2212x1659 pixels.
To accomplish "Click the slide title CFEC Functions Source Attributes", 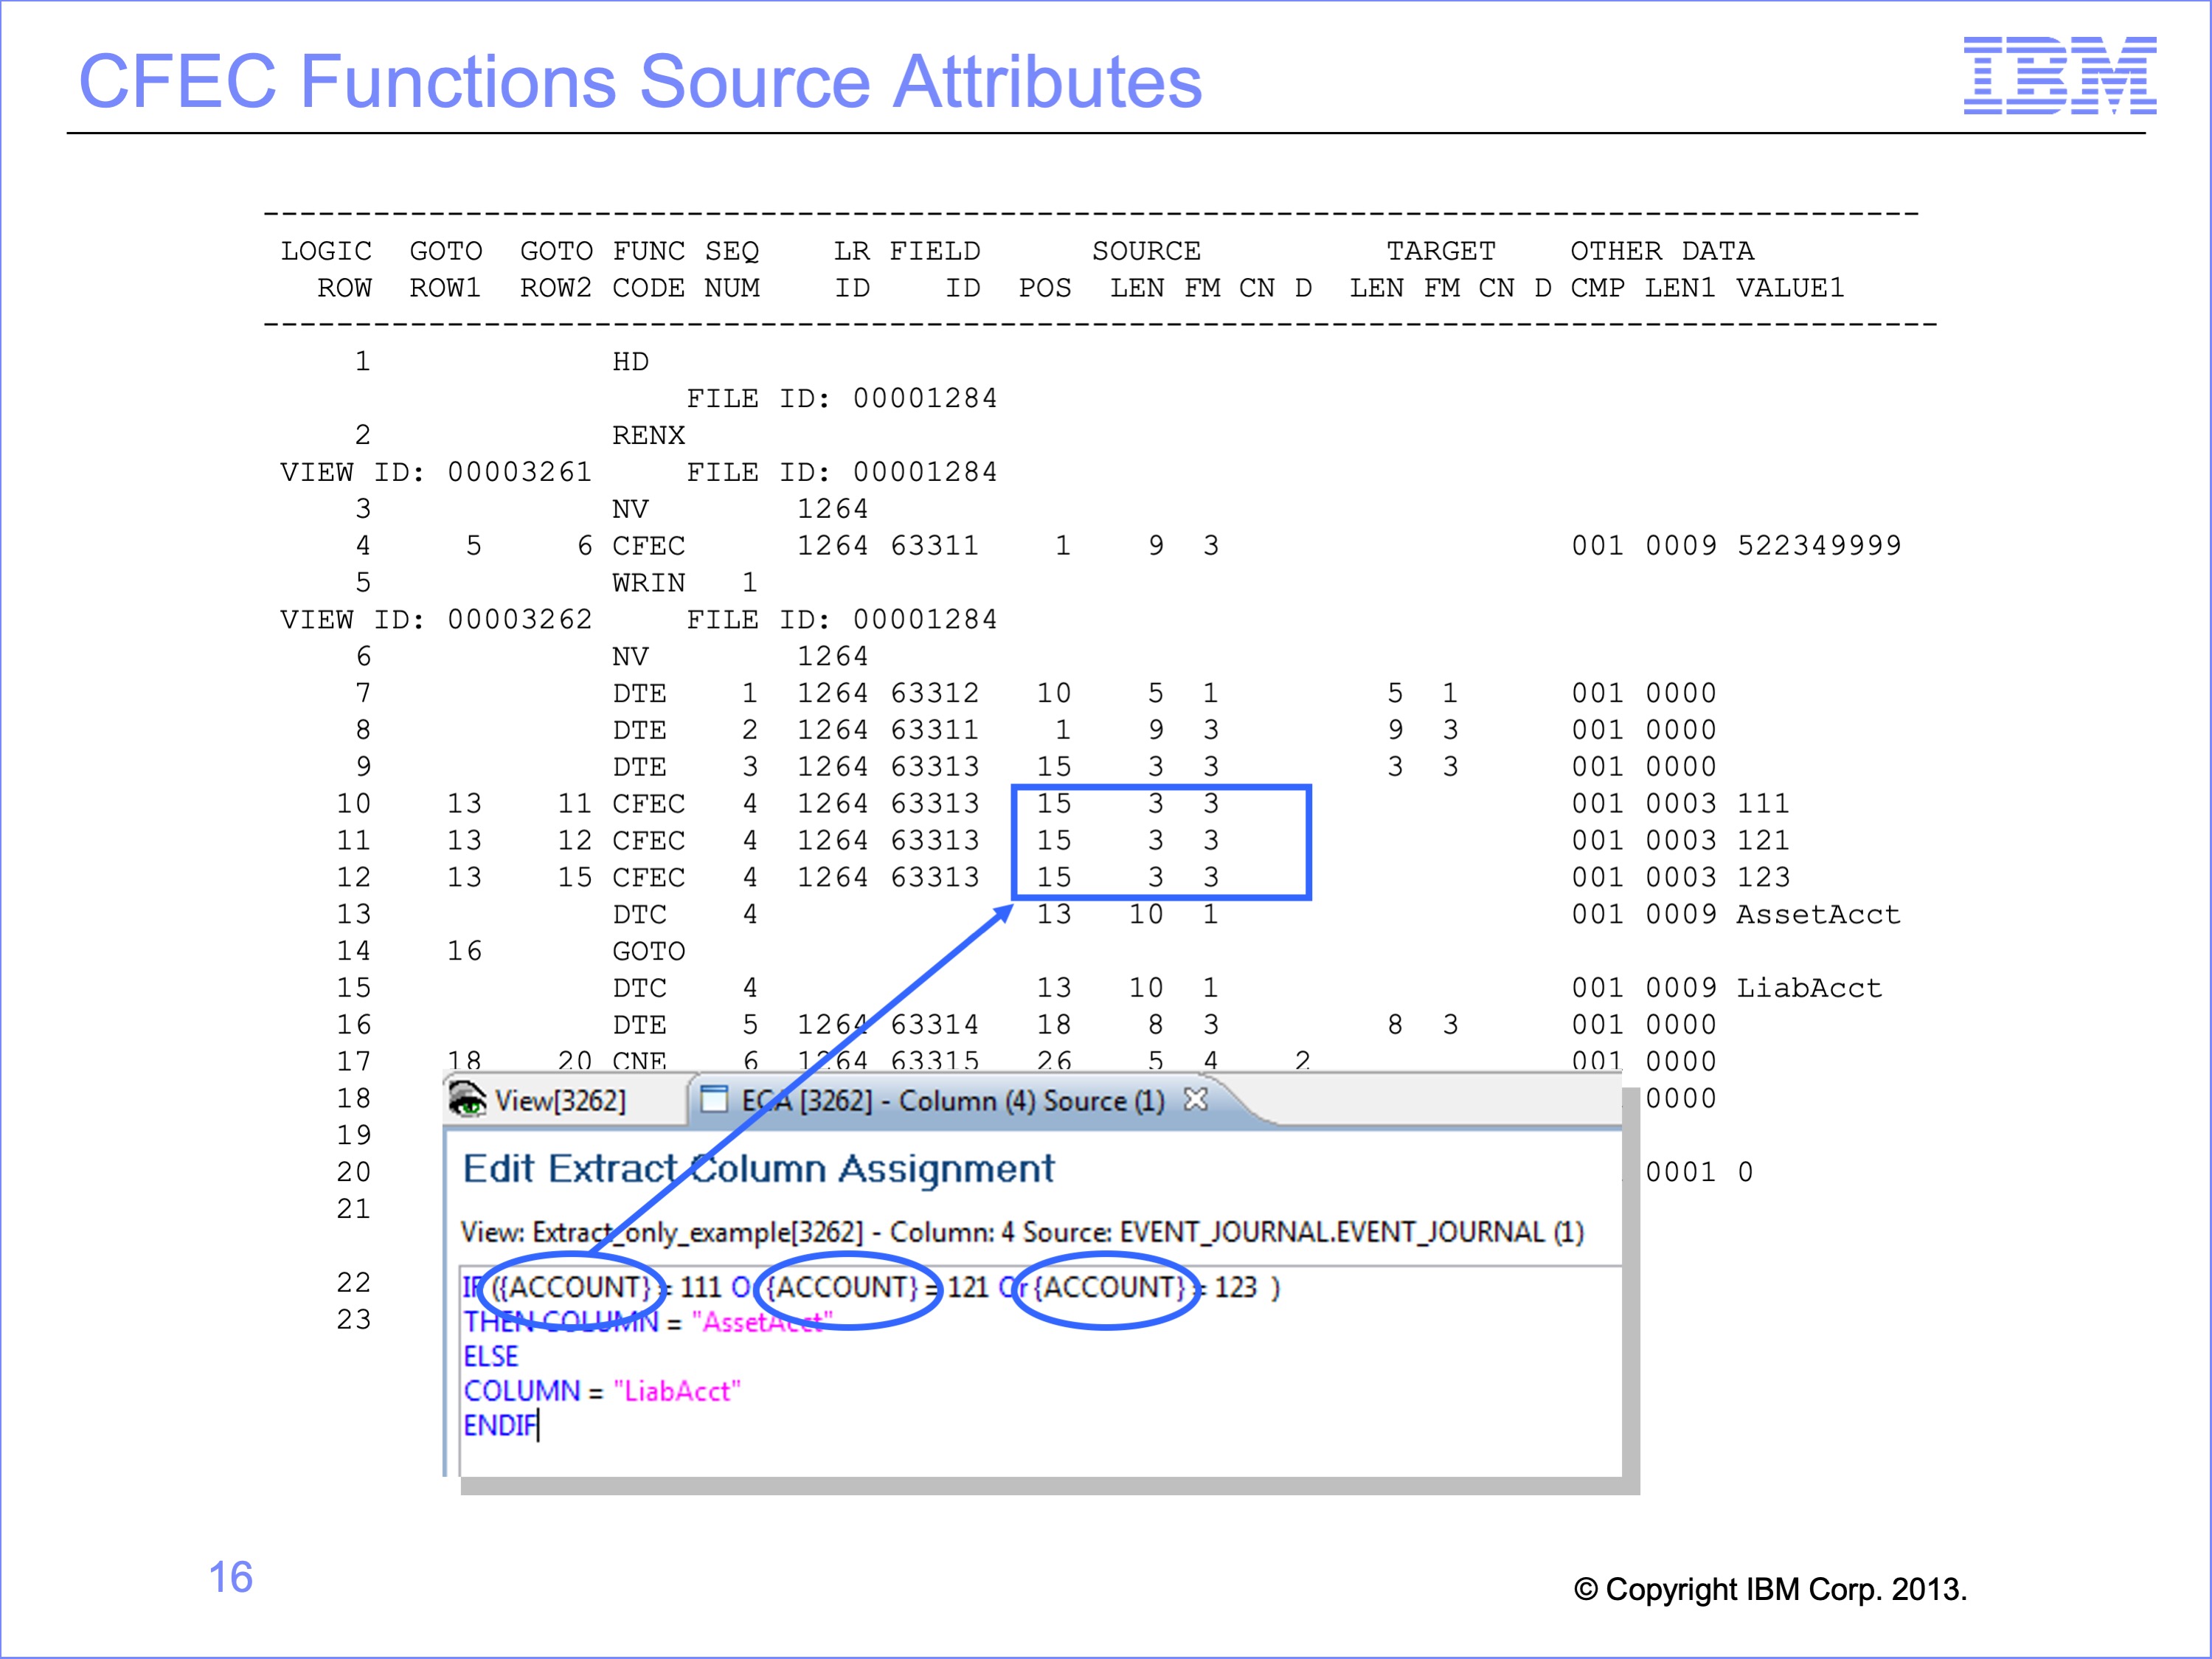I will coord(640,81).
